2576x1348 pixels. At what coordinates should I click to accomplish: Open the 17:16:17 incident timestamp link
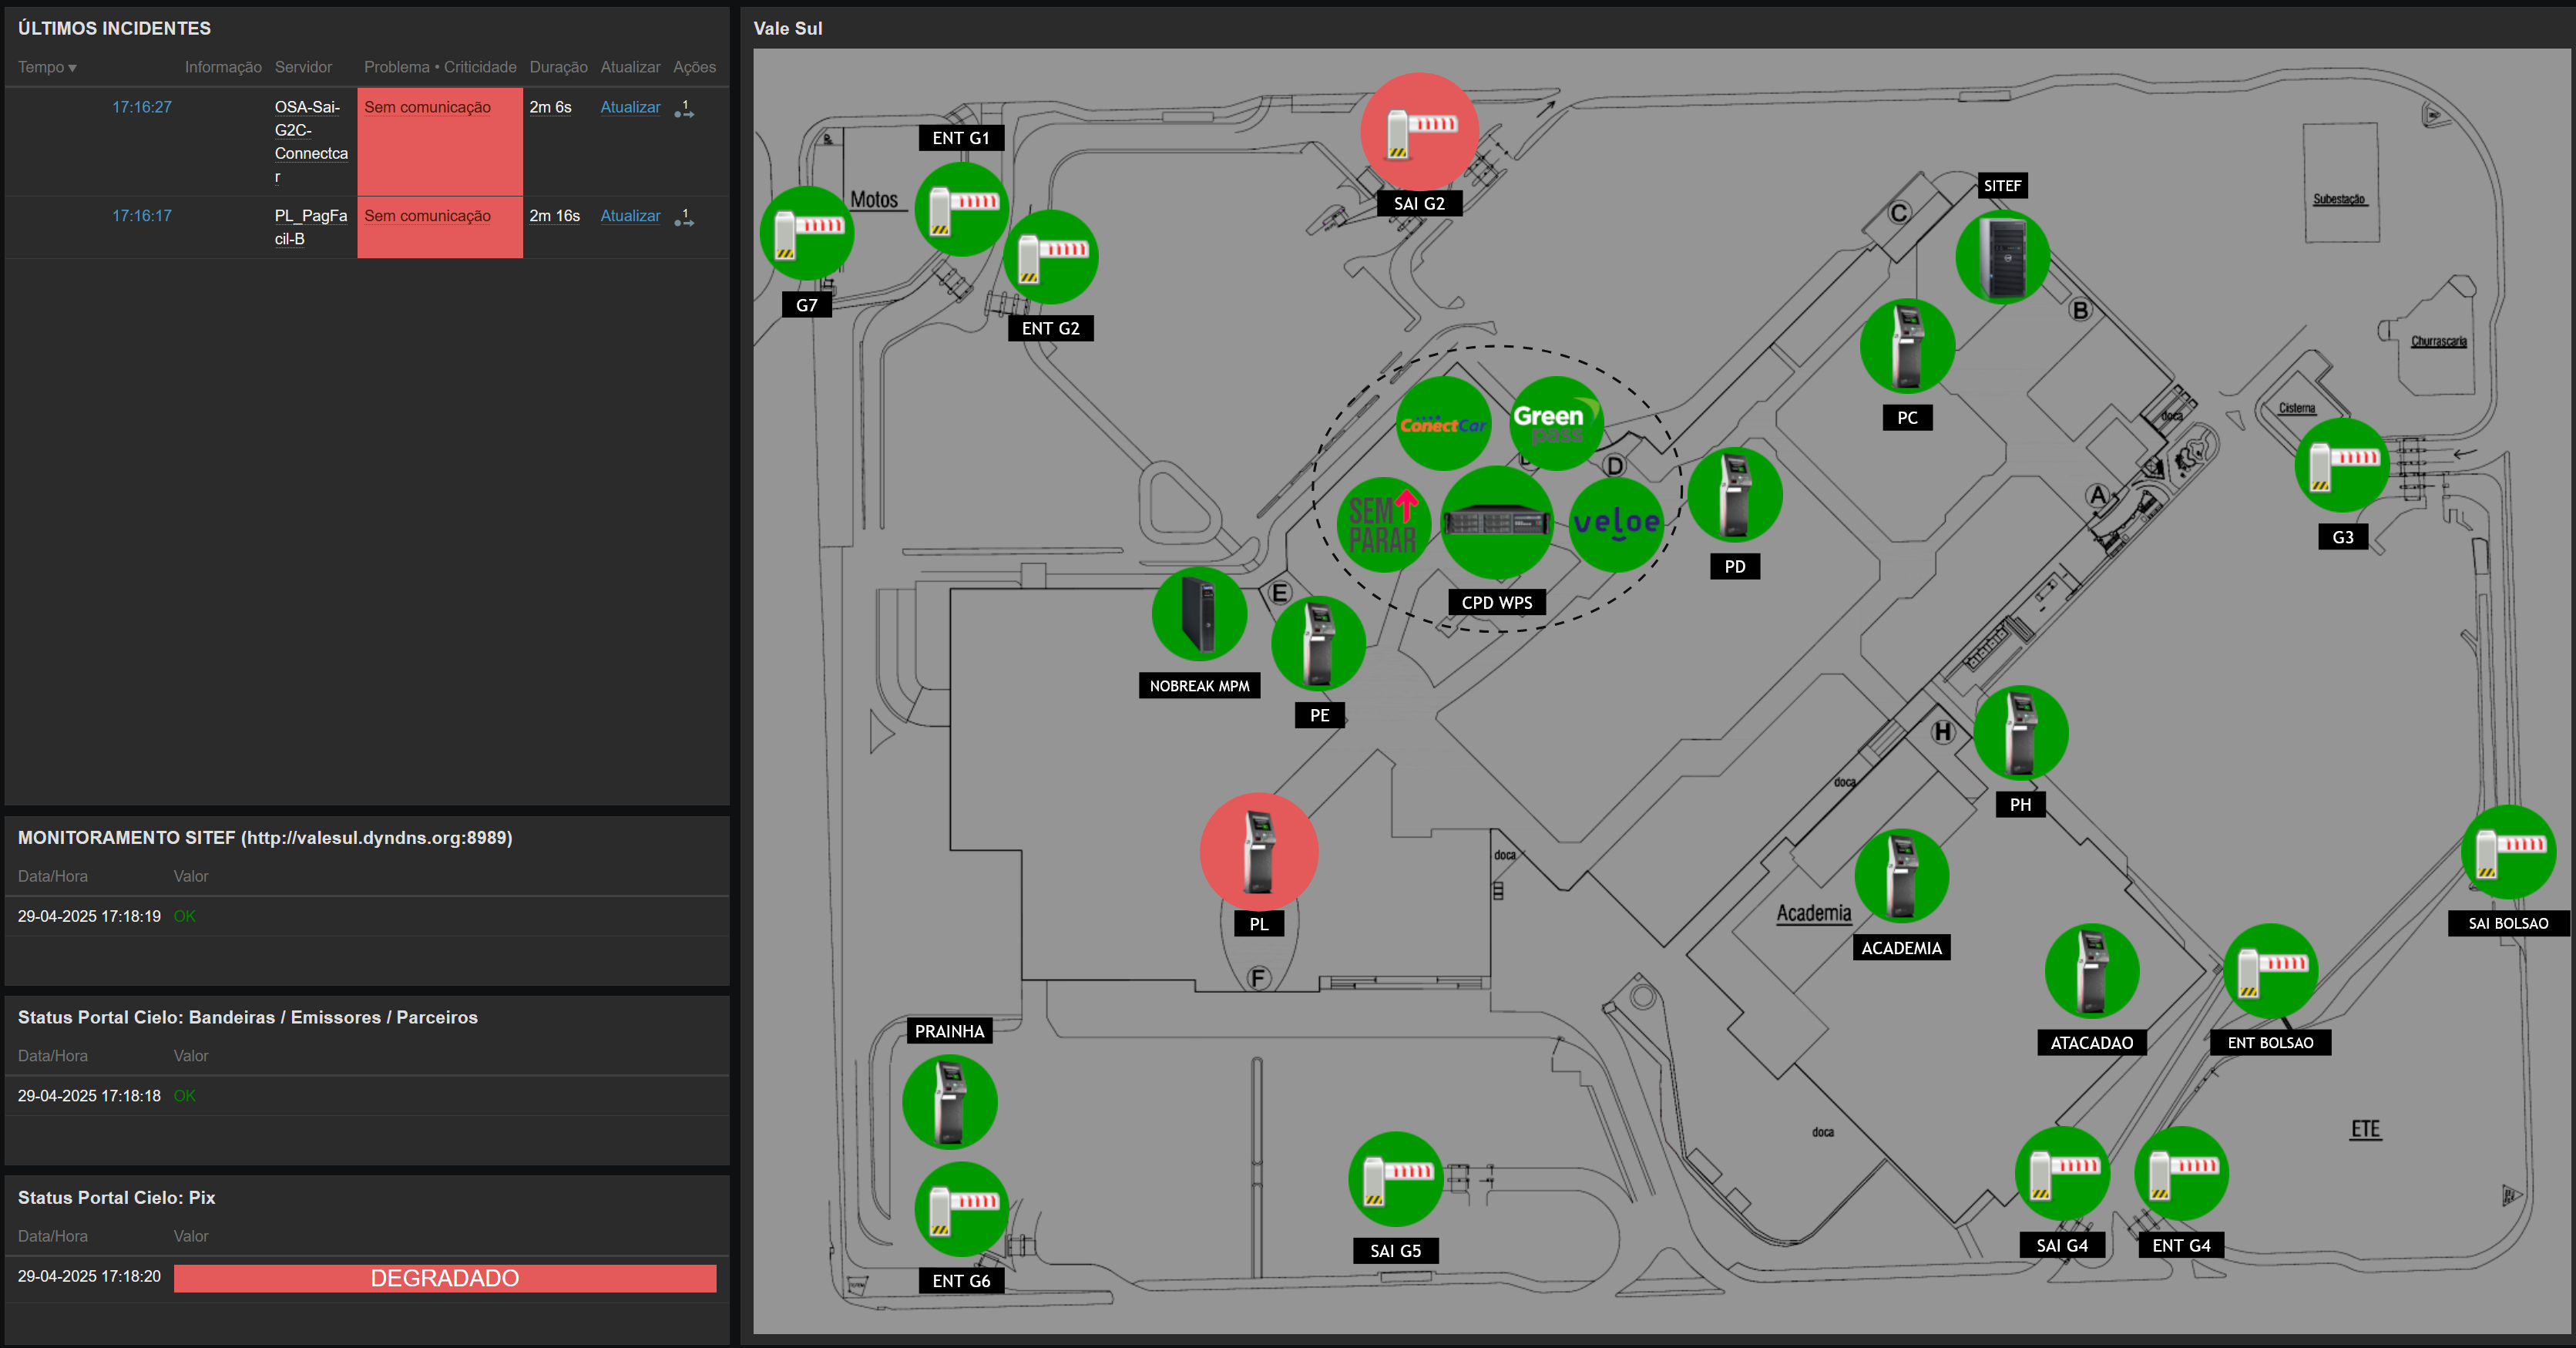141,216
